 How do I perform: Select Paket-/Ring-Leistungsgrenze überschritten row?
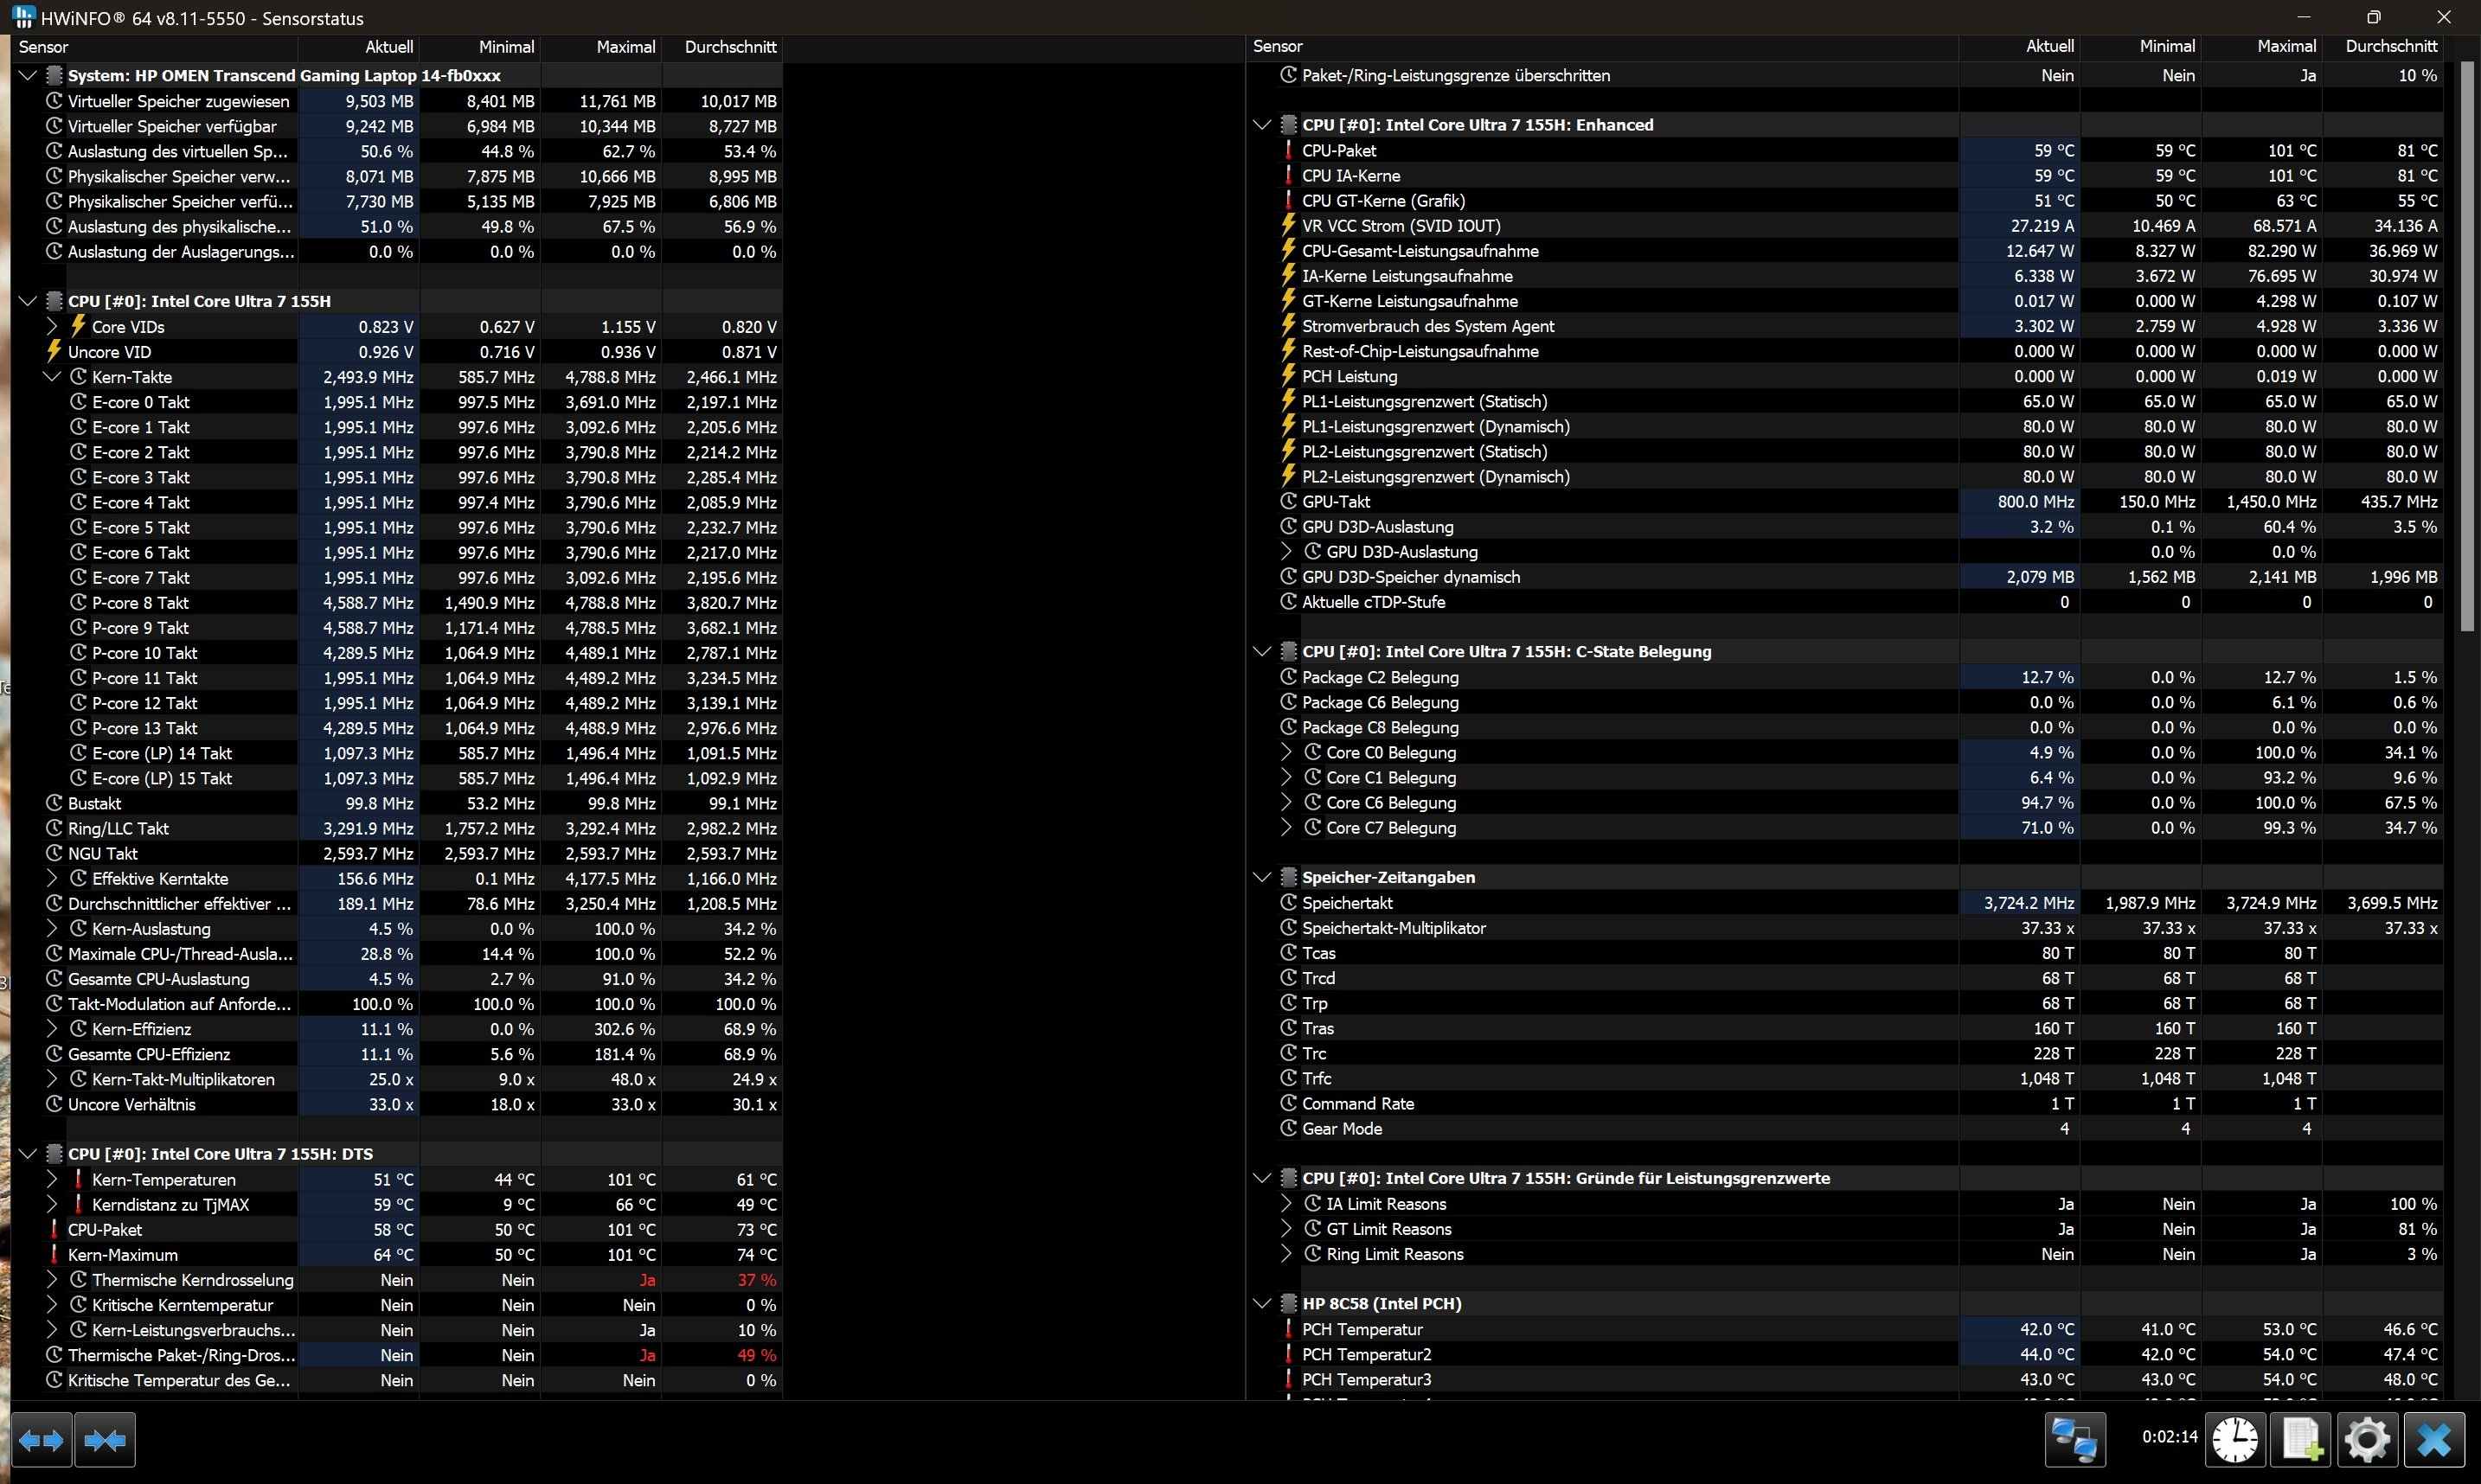click(x=1845, y=75)
